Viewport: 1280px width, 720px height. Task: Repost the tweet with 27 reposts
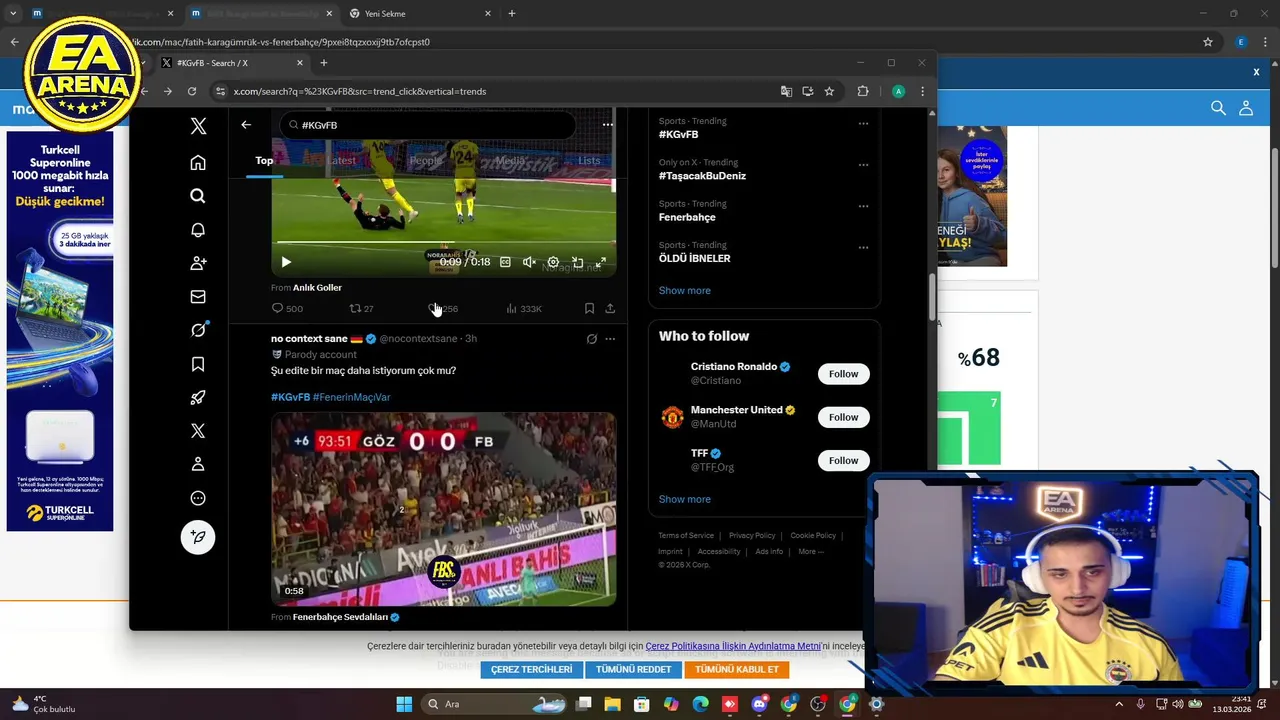tap(361, 309)
